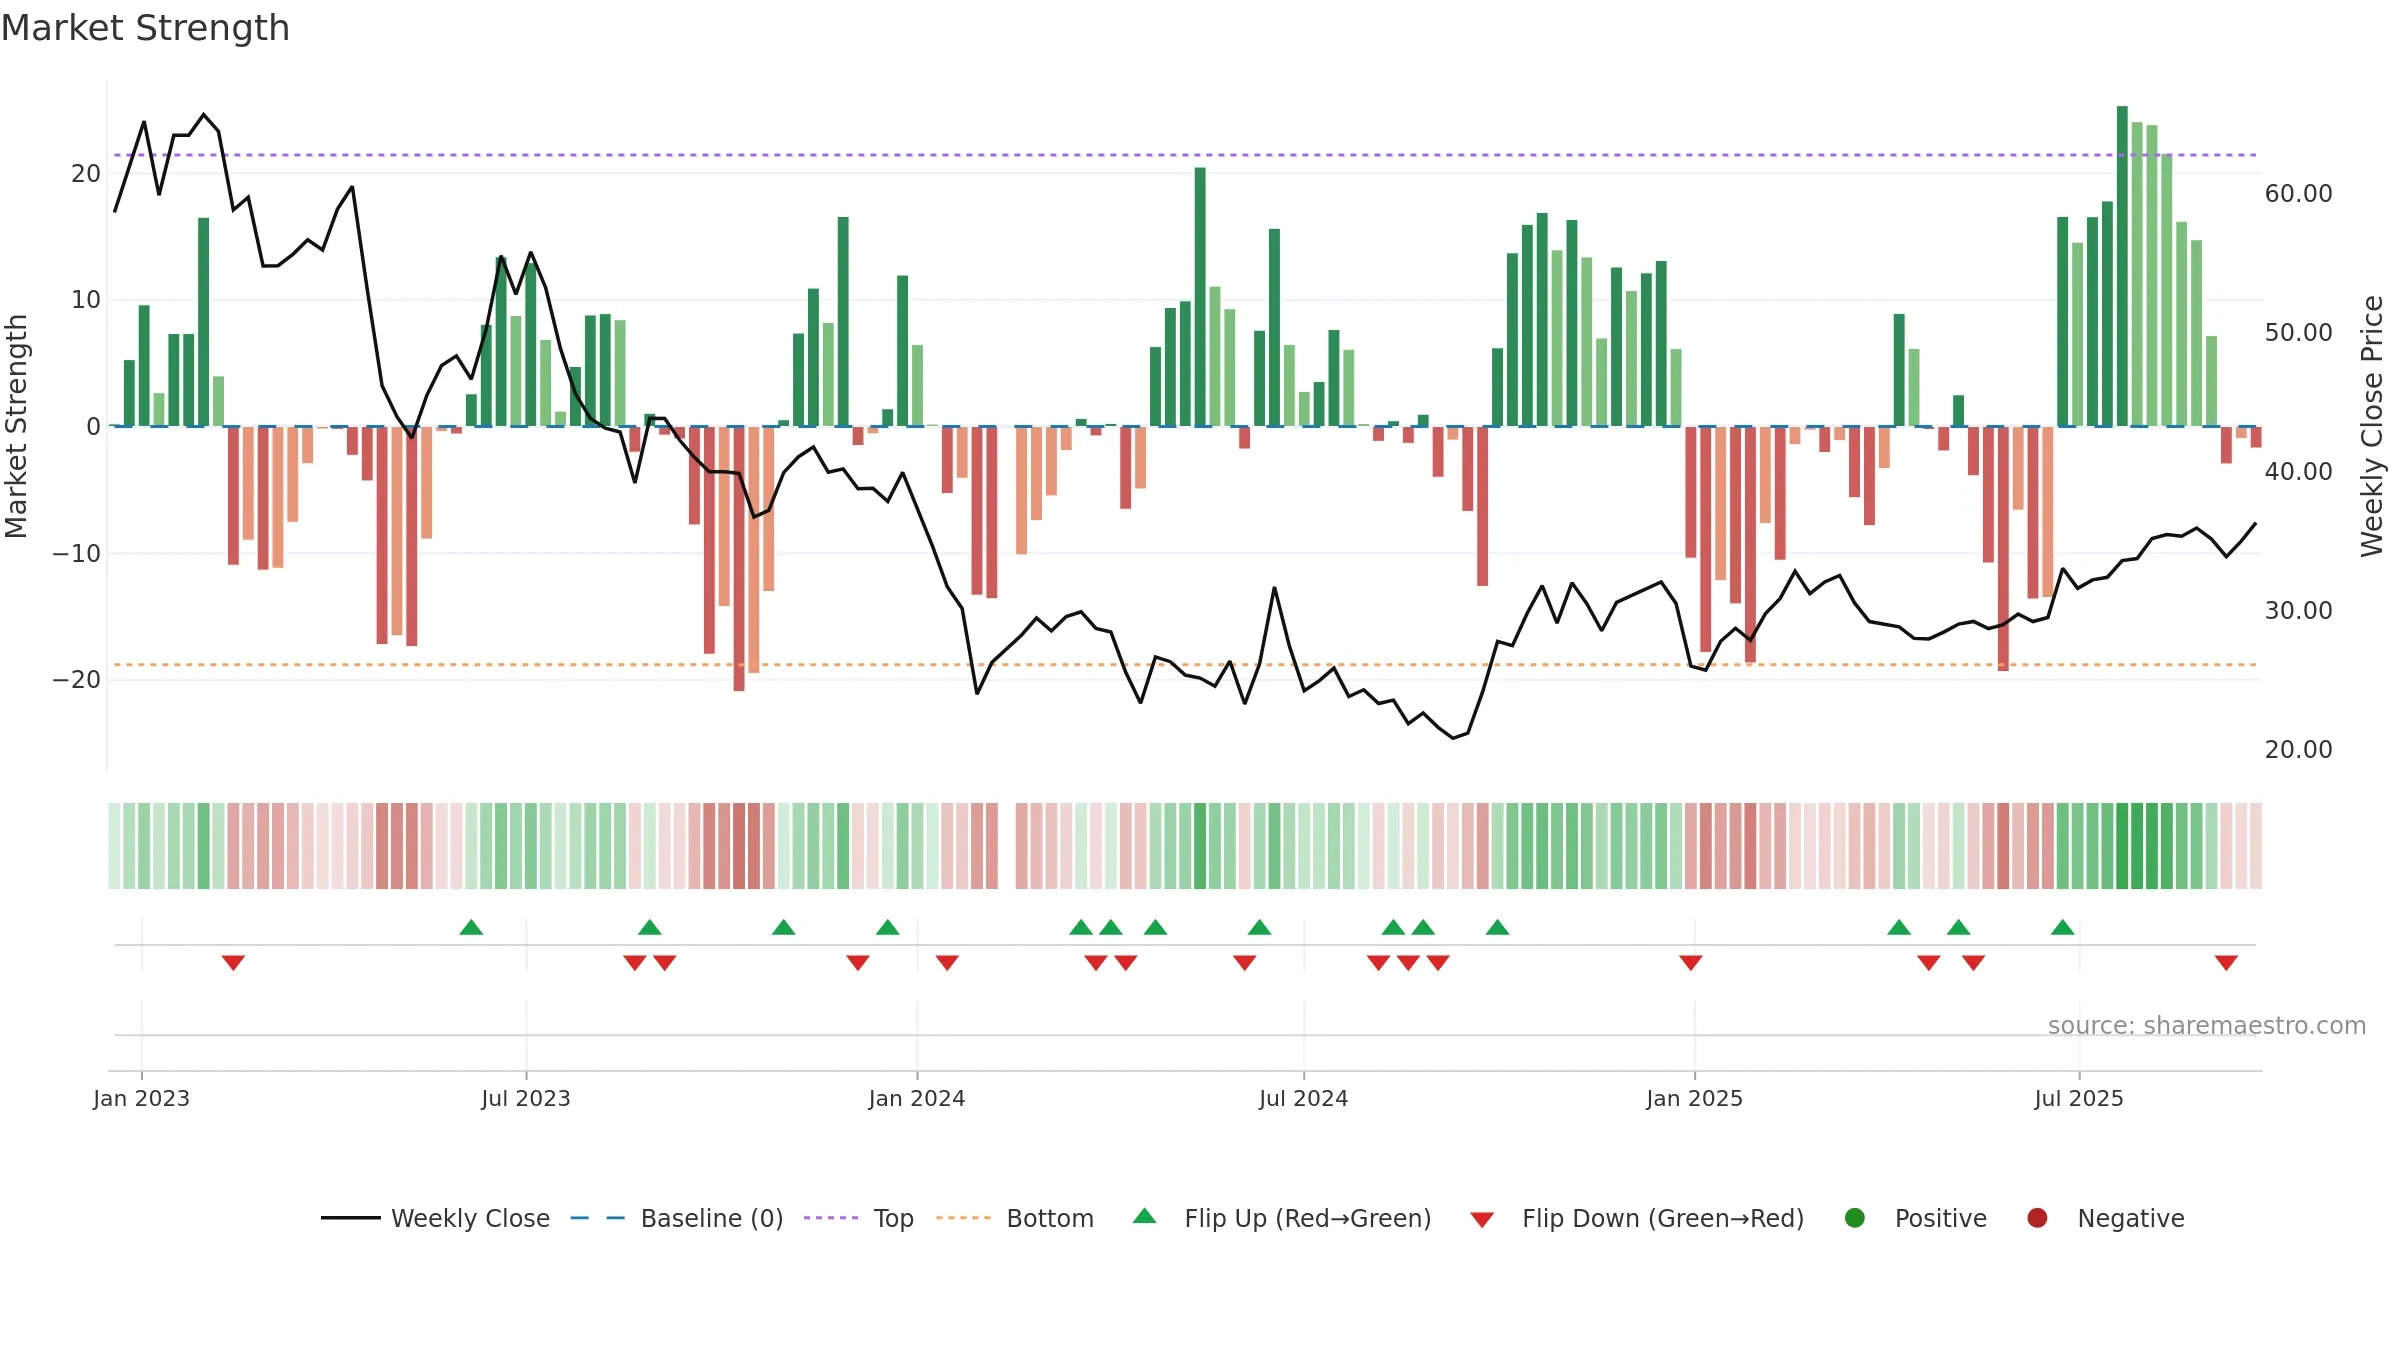Click the deepest red bar near −21 in late 2023

point(739,559)
